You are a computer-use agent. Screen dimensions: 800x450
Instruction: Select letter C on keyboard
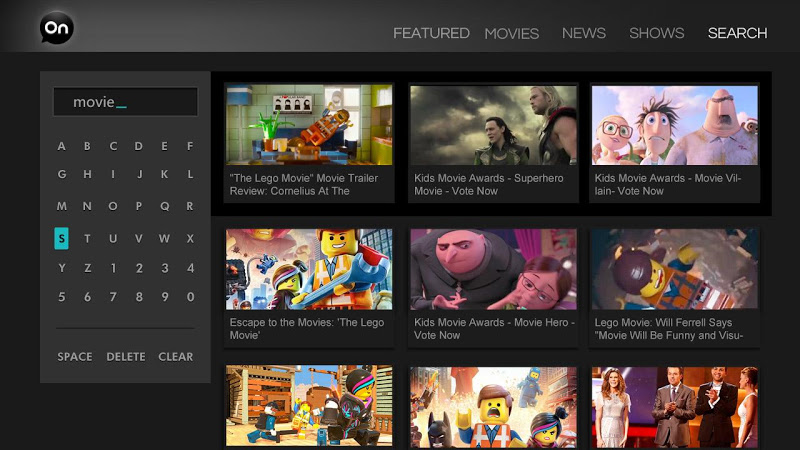tap(113, 146)
